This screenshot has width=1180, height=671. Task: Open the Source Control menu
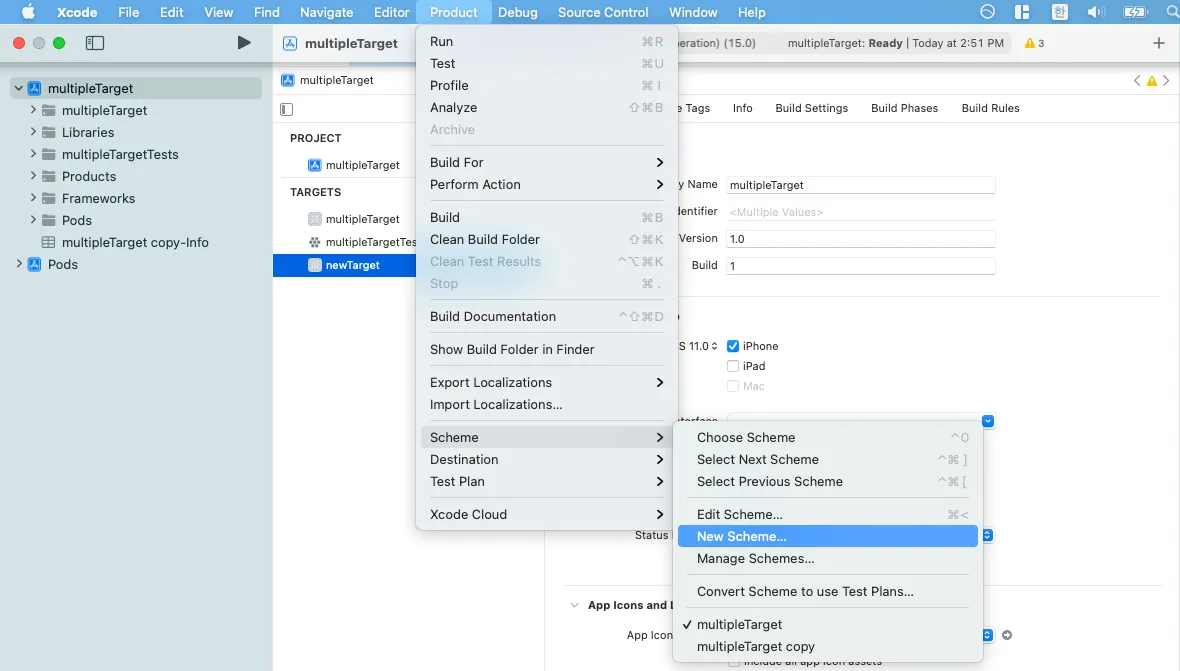click(603, 12)
